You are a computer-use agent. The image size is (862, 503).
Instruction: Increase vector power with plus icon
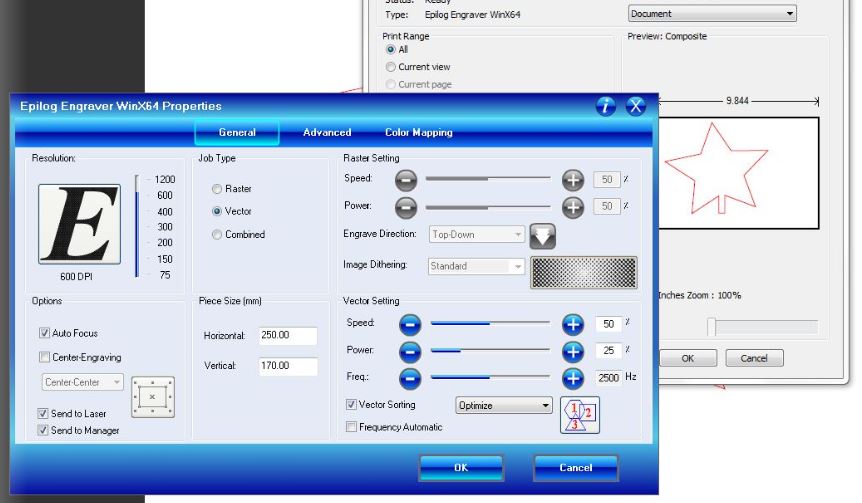[x=573, y=352]
